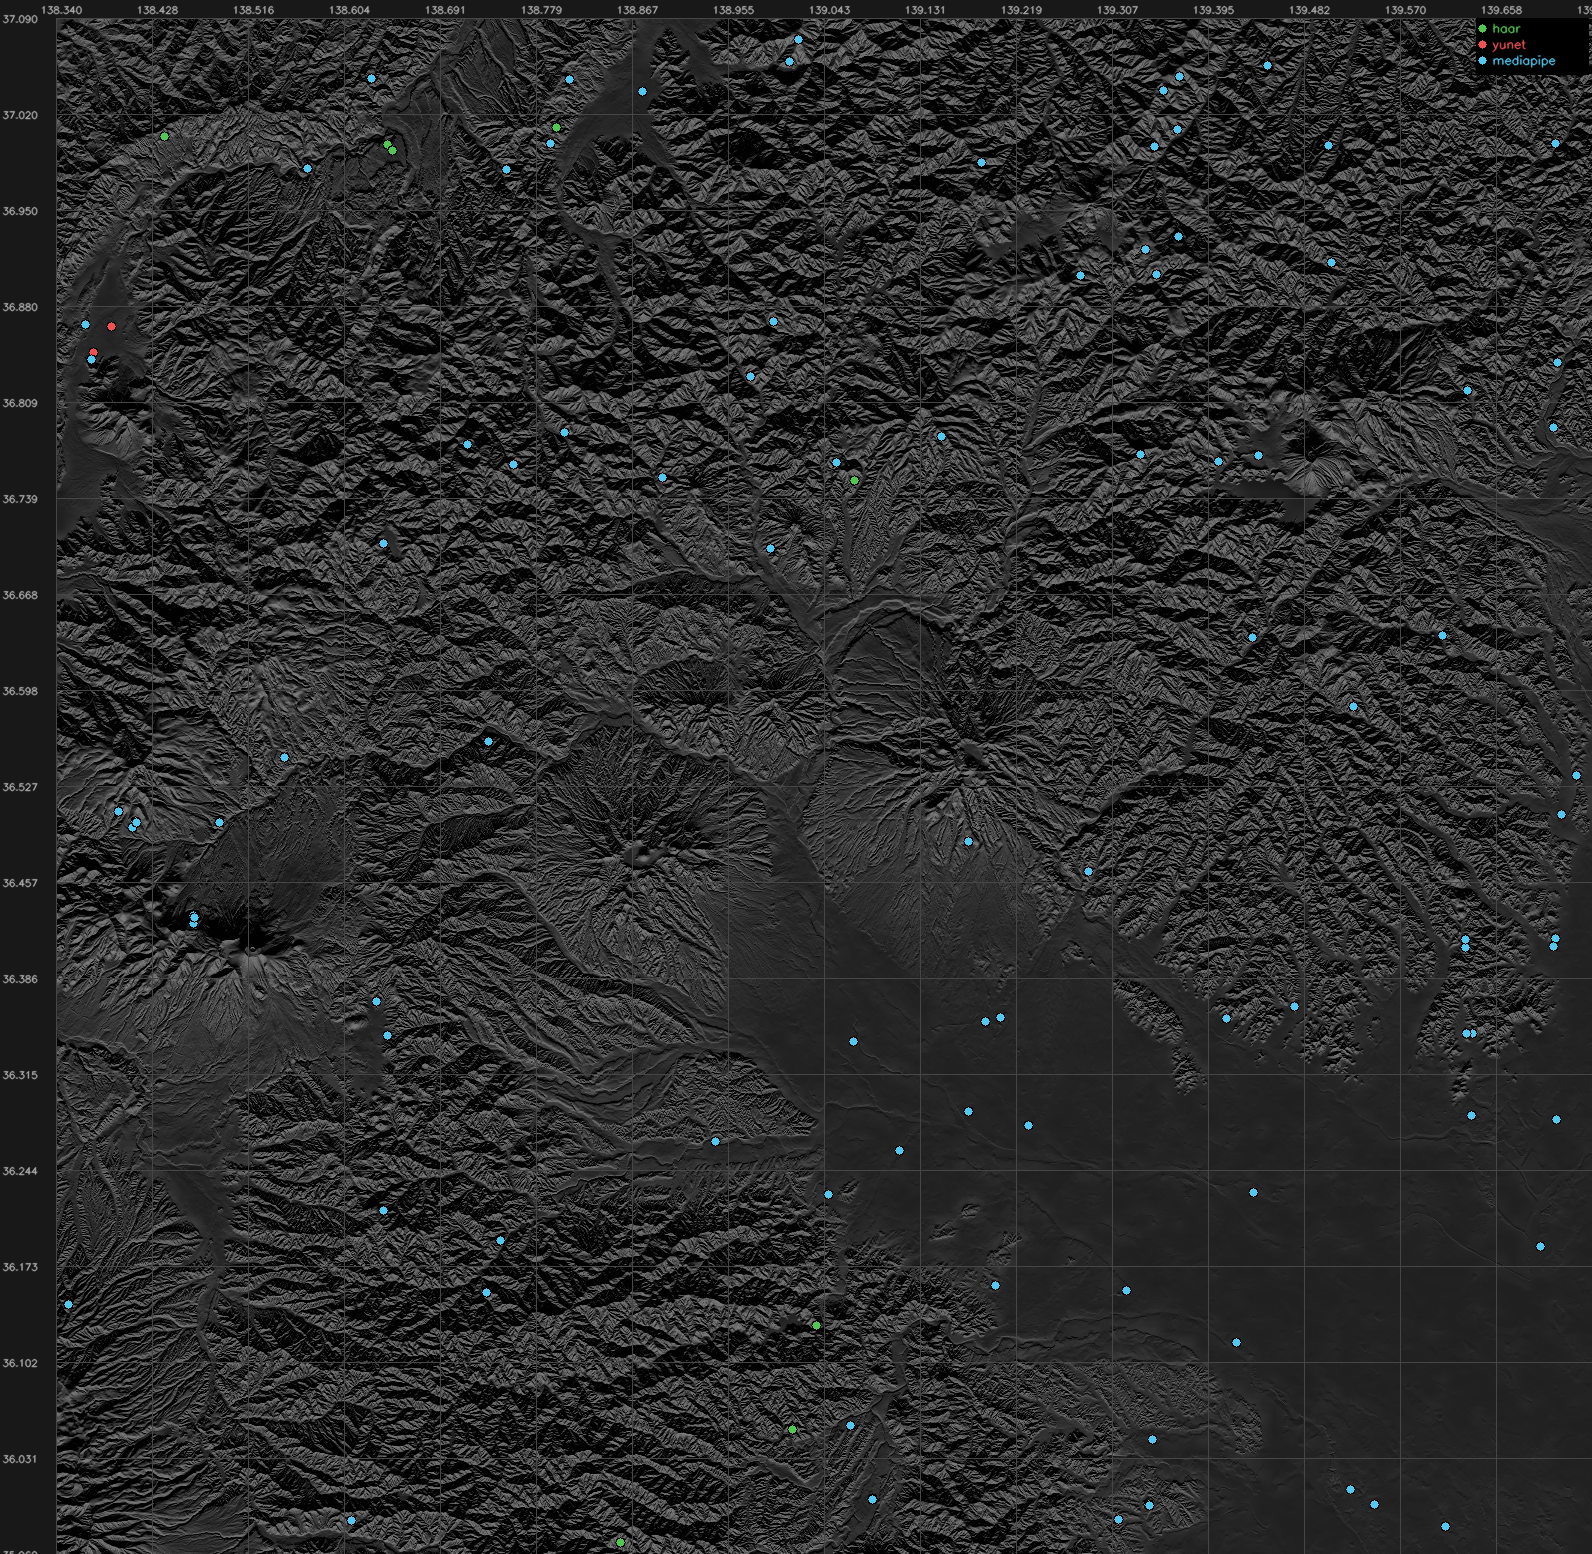Click y-axis tick label 37.020
Screen dimensions: 1592x1554
coord(20,115)
